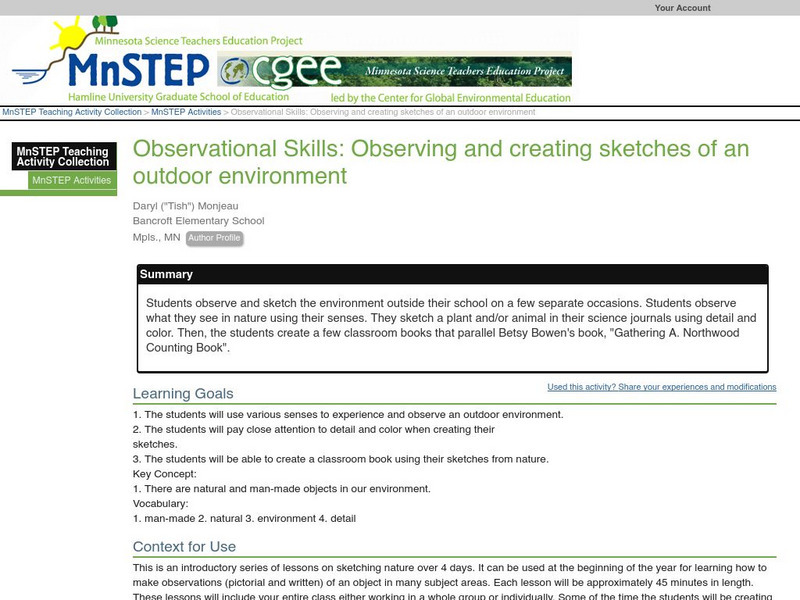The width and height of the screenshot is (800, 600).
Task: Click the Center for Global Environmental Education tagline
Action: pos(451,97)
